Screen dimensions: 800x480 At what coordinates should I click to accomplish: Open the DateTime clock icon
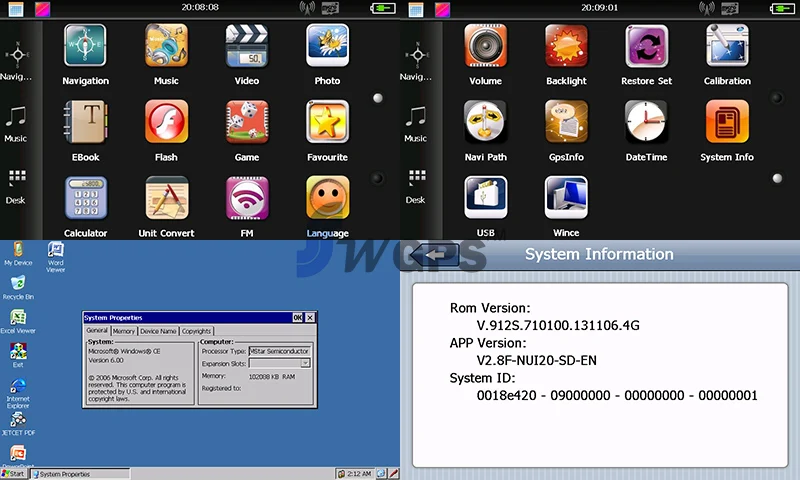click(x=646, y=122)
